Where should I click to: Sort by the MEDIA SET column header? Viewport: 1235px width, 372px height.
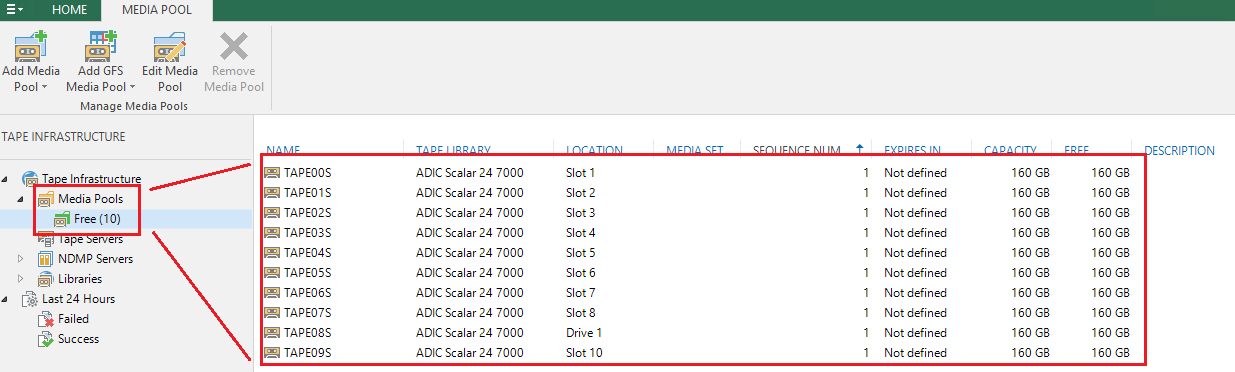pos(695,151)
